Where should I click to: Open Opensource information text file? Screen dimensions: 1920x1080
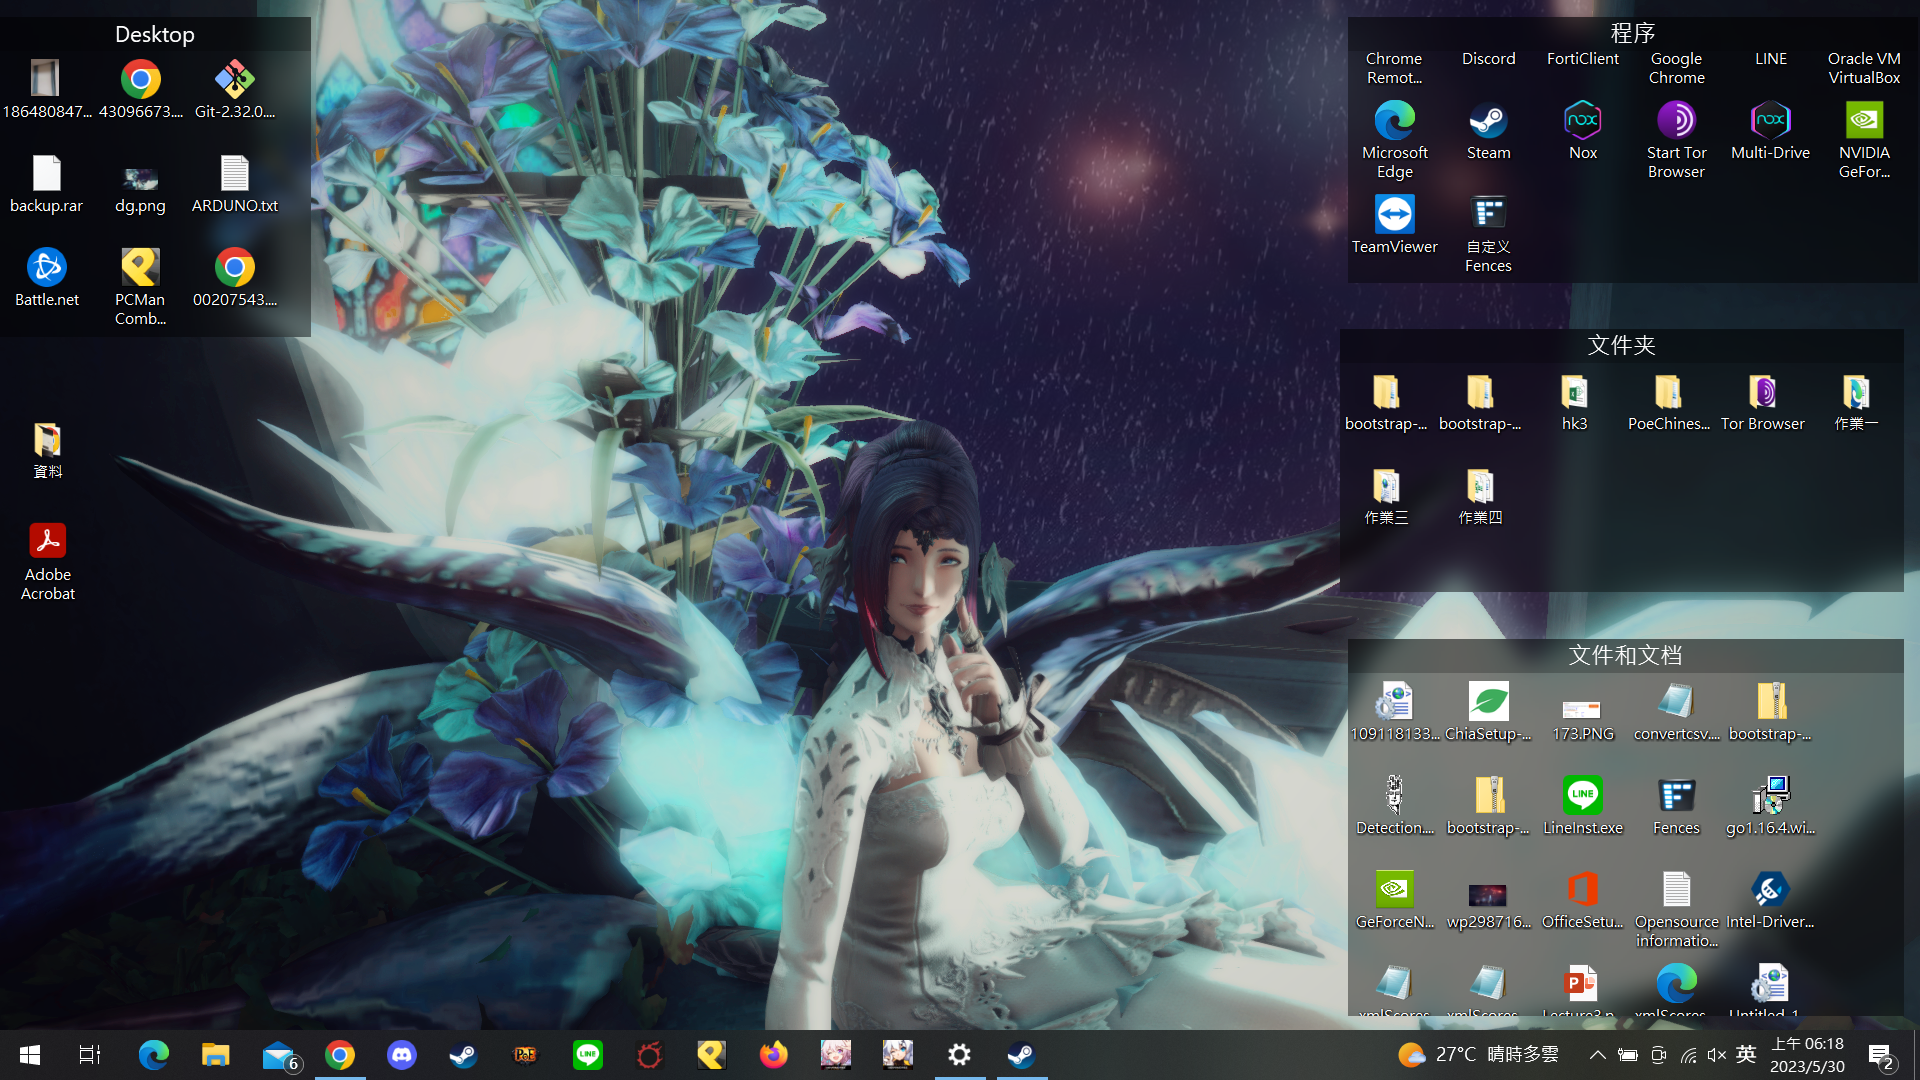click(1676, 909)
